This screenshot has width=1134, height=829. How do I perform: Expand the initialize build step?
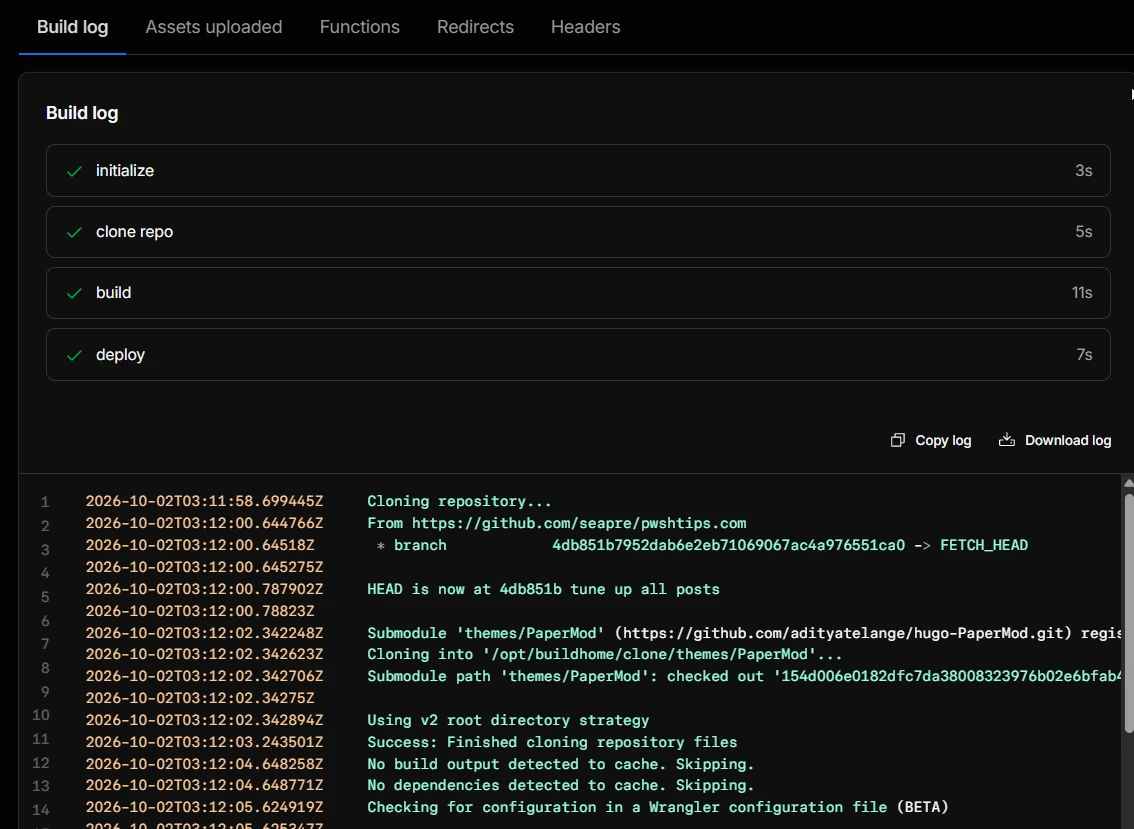click(578, 171)
